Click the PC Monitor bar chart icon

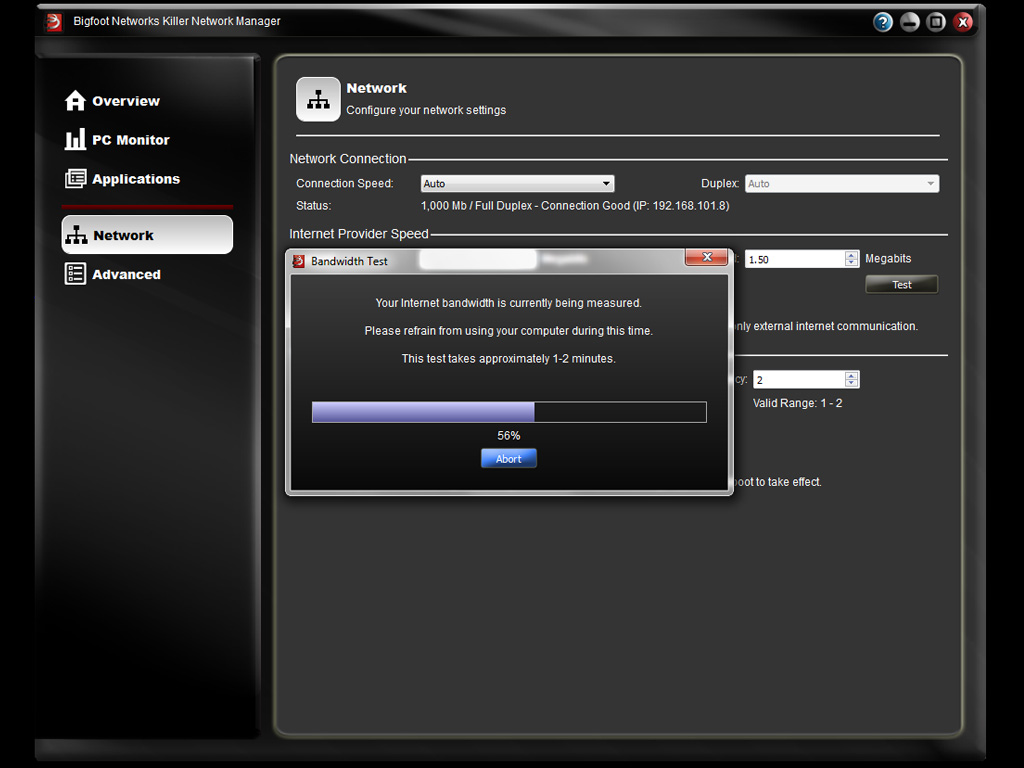[75, 139]
